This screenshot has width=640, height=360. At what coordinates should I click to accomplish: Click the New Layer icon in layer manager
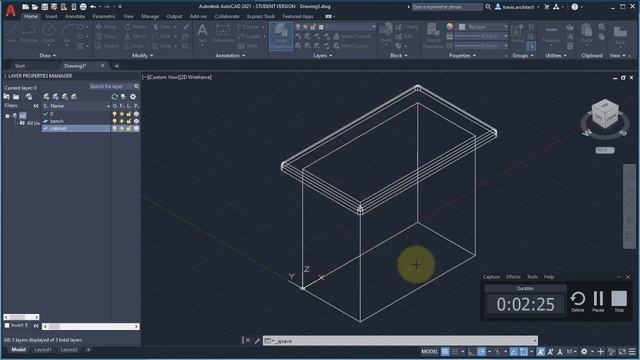[46, 97]
